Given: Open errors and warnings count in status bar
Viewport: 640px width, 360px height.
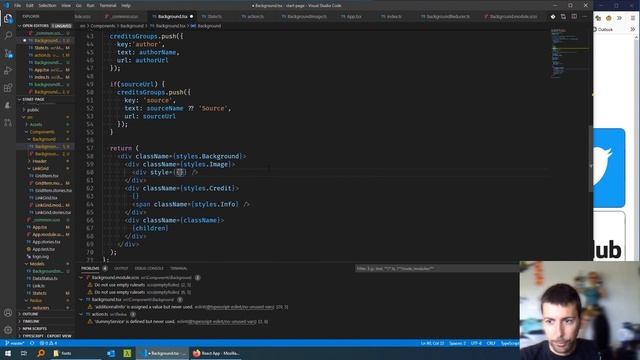Looking at the screenshot, I should pos(49,343).
